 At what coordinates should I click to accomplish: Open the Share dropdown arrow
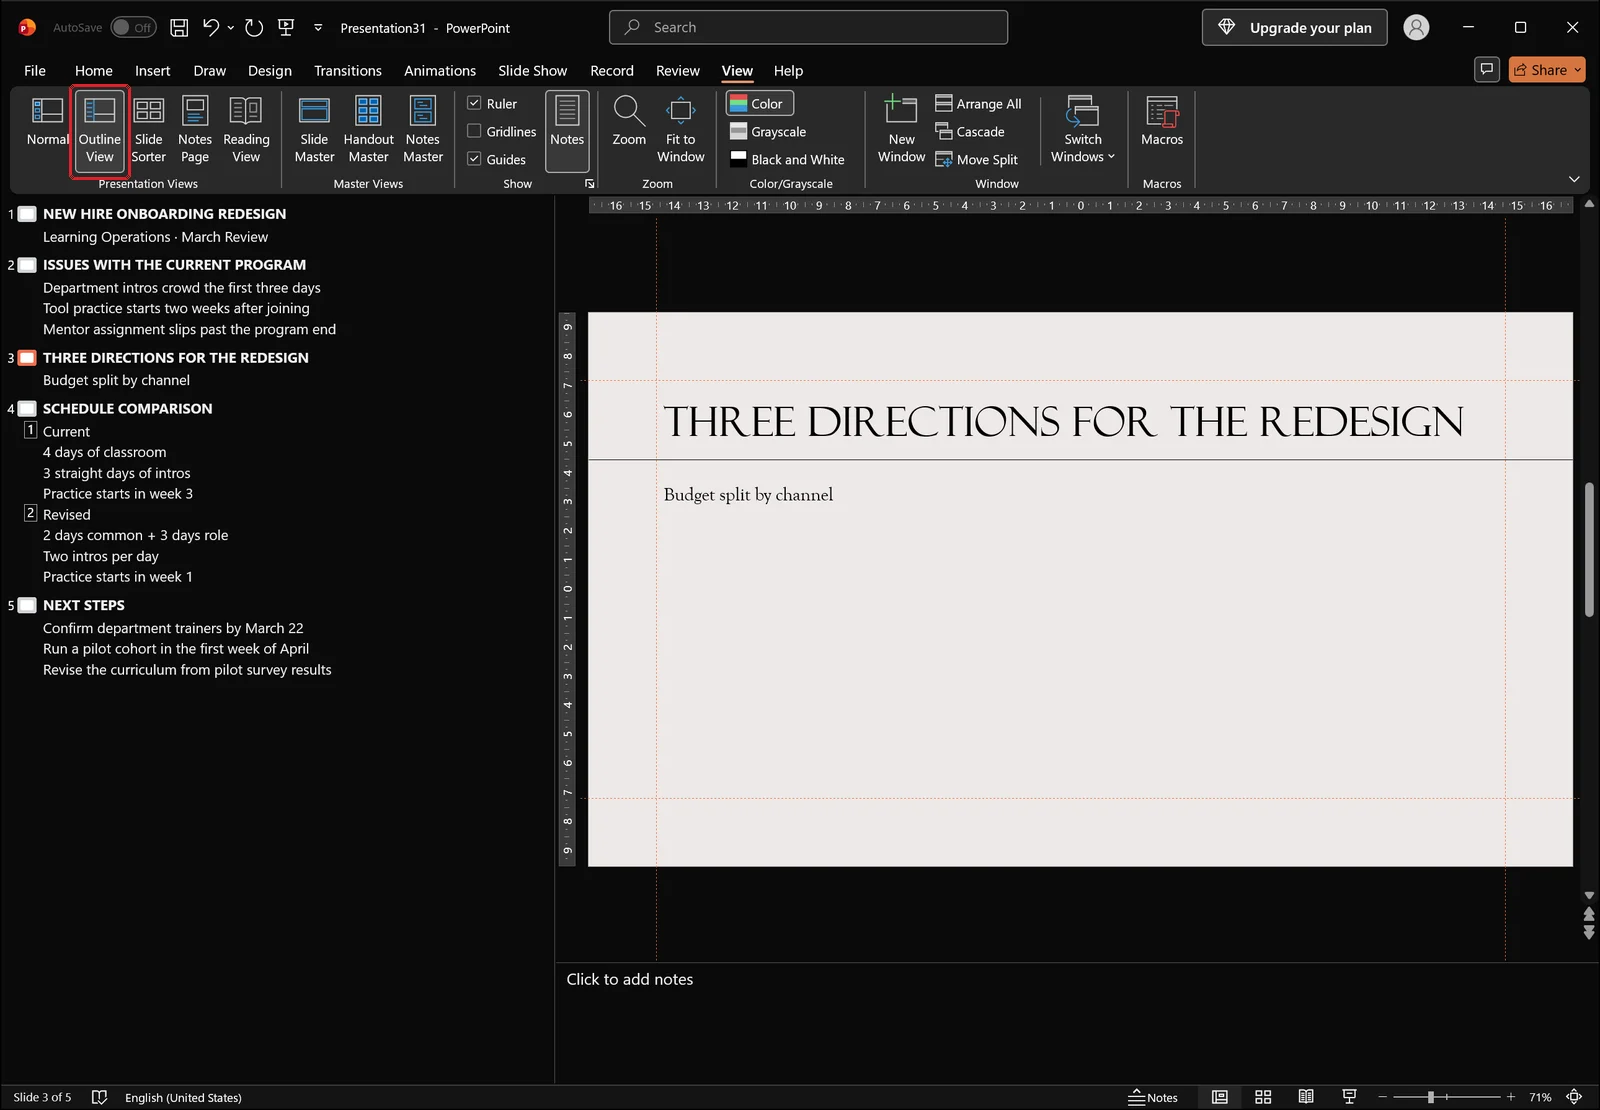(1578, 70)
